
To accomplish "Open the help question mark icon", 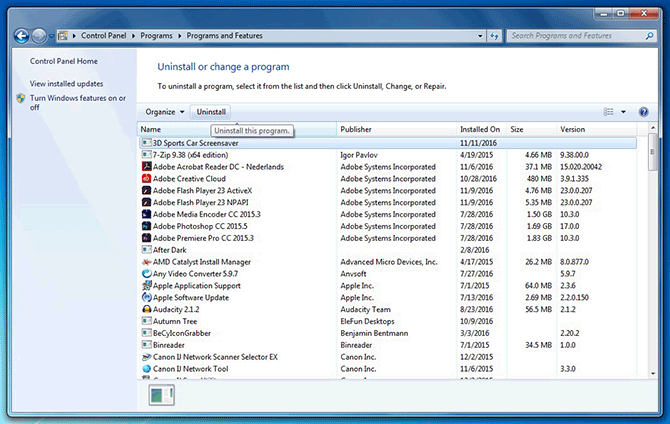I will point(643,112).
